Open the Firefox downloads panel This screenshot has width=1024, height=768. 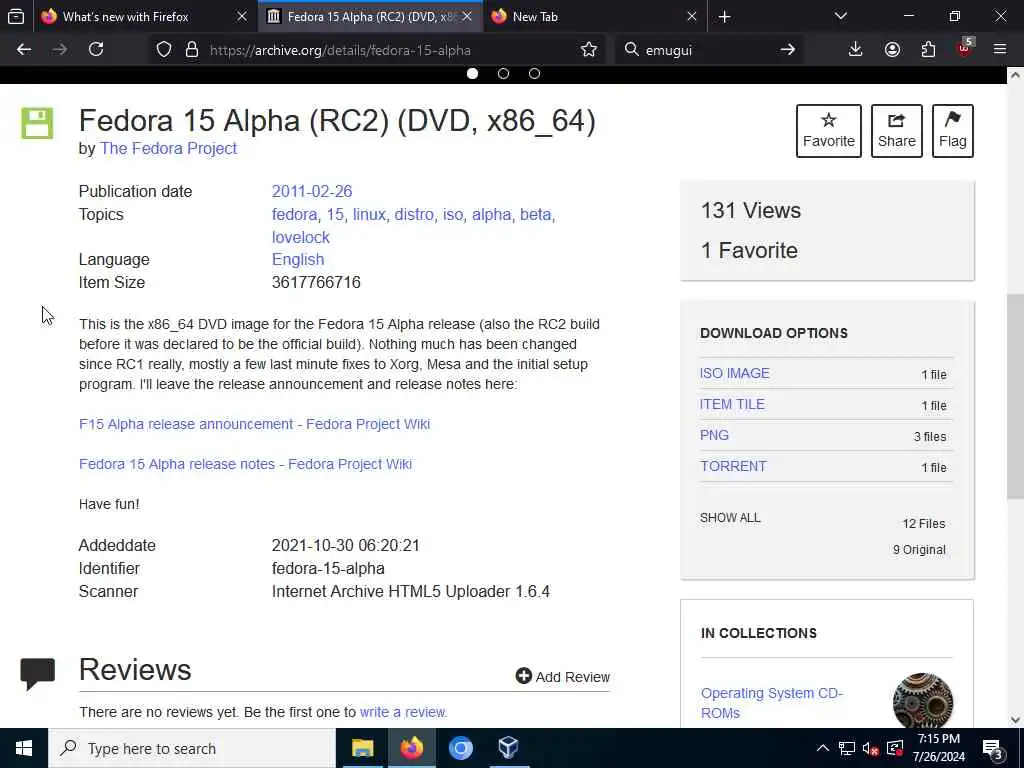[x=856, y=50]
